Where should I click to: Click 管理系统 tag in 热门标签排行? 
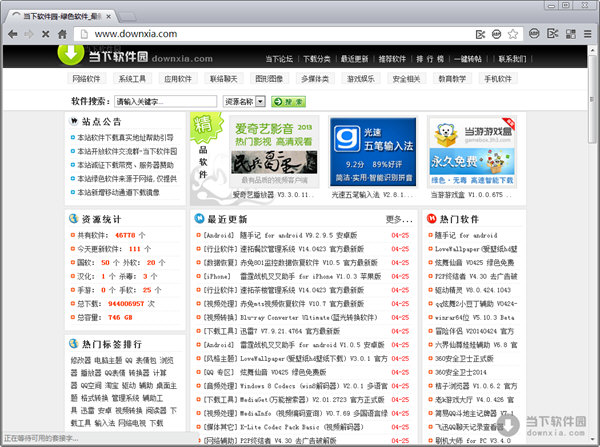126,398
